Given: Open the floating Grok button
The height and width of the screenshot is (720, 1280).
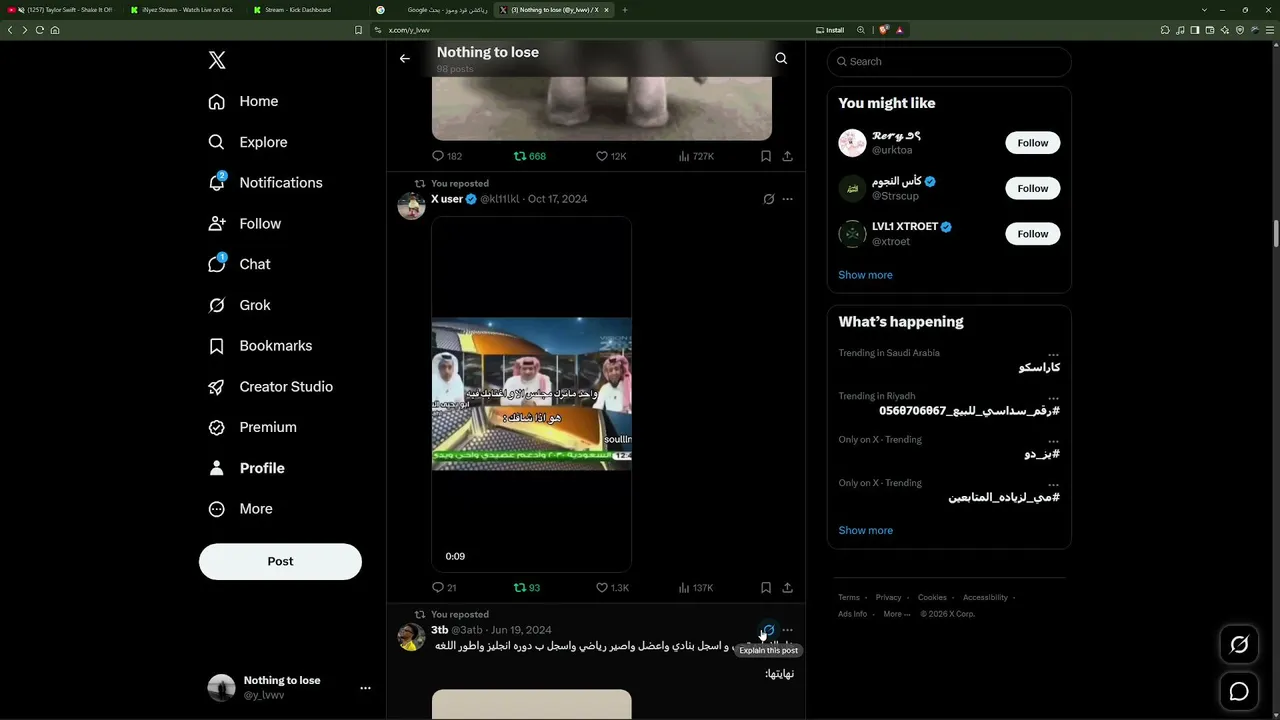Looking at the screenshot, I should coord(1239,645).
